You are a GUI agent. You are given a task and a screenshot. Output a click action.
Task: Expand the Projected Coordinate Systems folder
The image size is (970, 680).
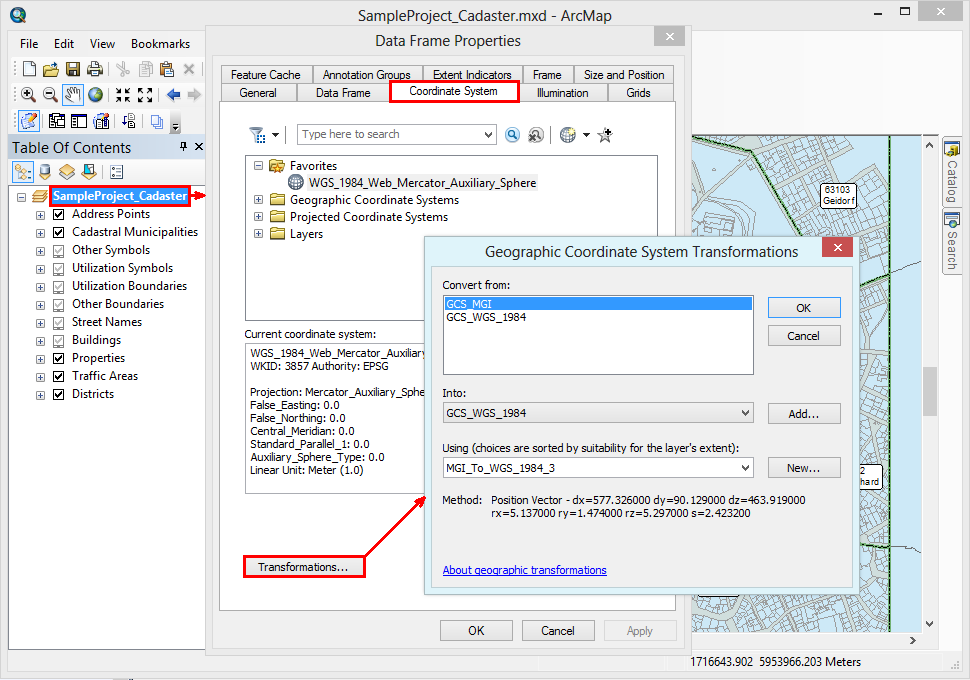(258, 216)
